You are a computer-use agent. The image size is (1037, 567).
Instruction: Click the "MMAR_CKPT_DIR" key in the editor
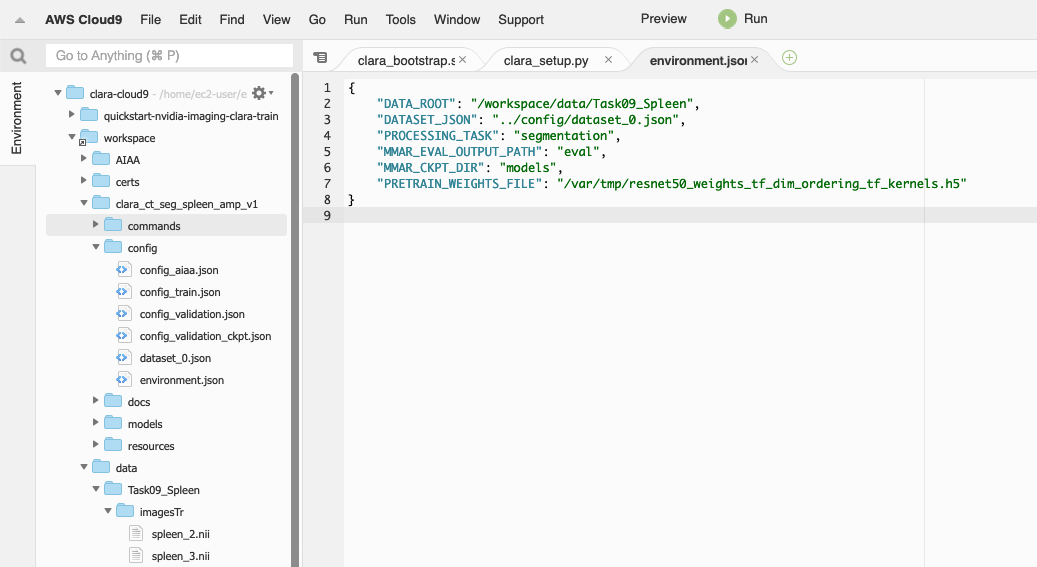pos(431,167)
